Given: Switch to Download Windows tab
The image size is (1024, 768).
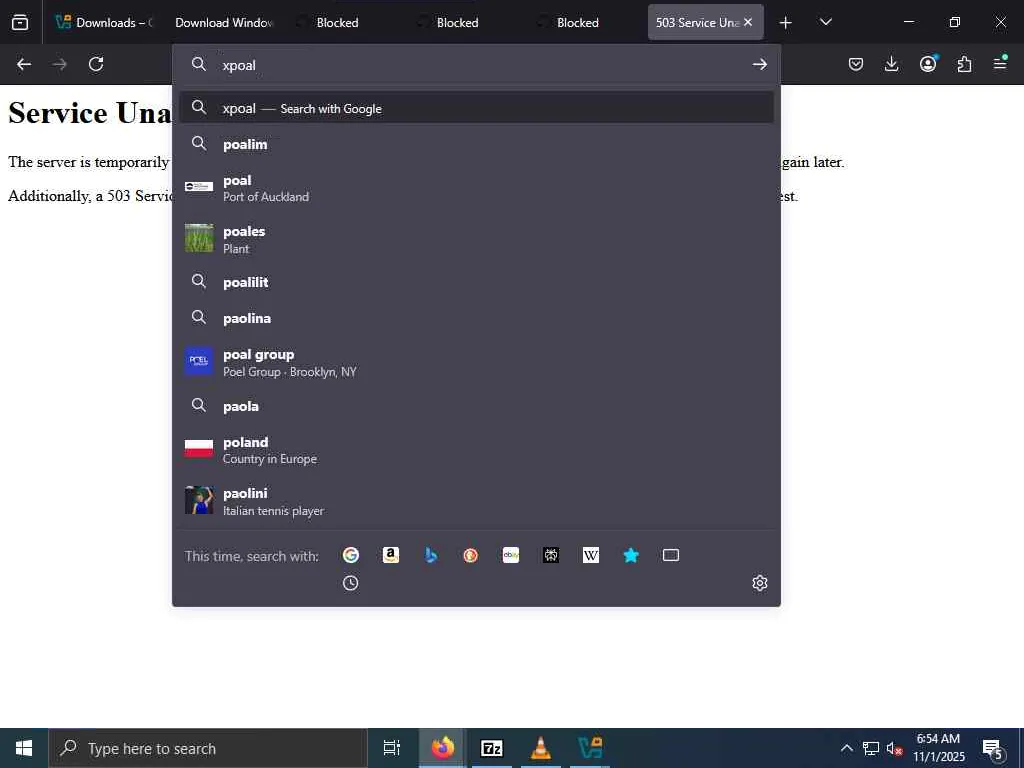Looking at the screenshot, I should (x=224, y=23).
